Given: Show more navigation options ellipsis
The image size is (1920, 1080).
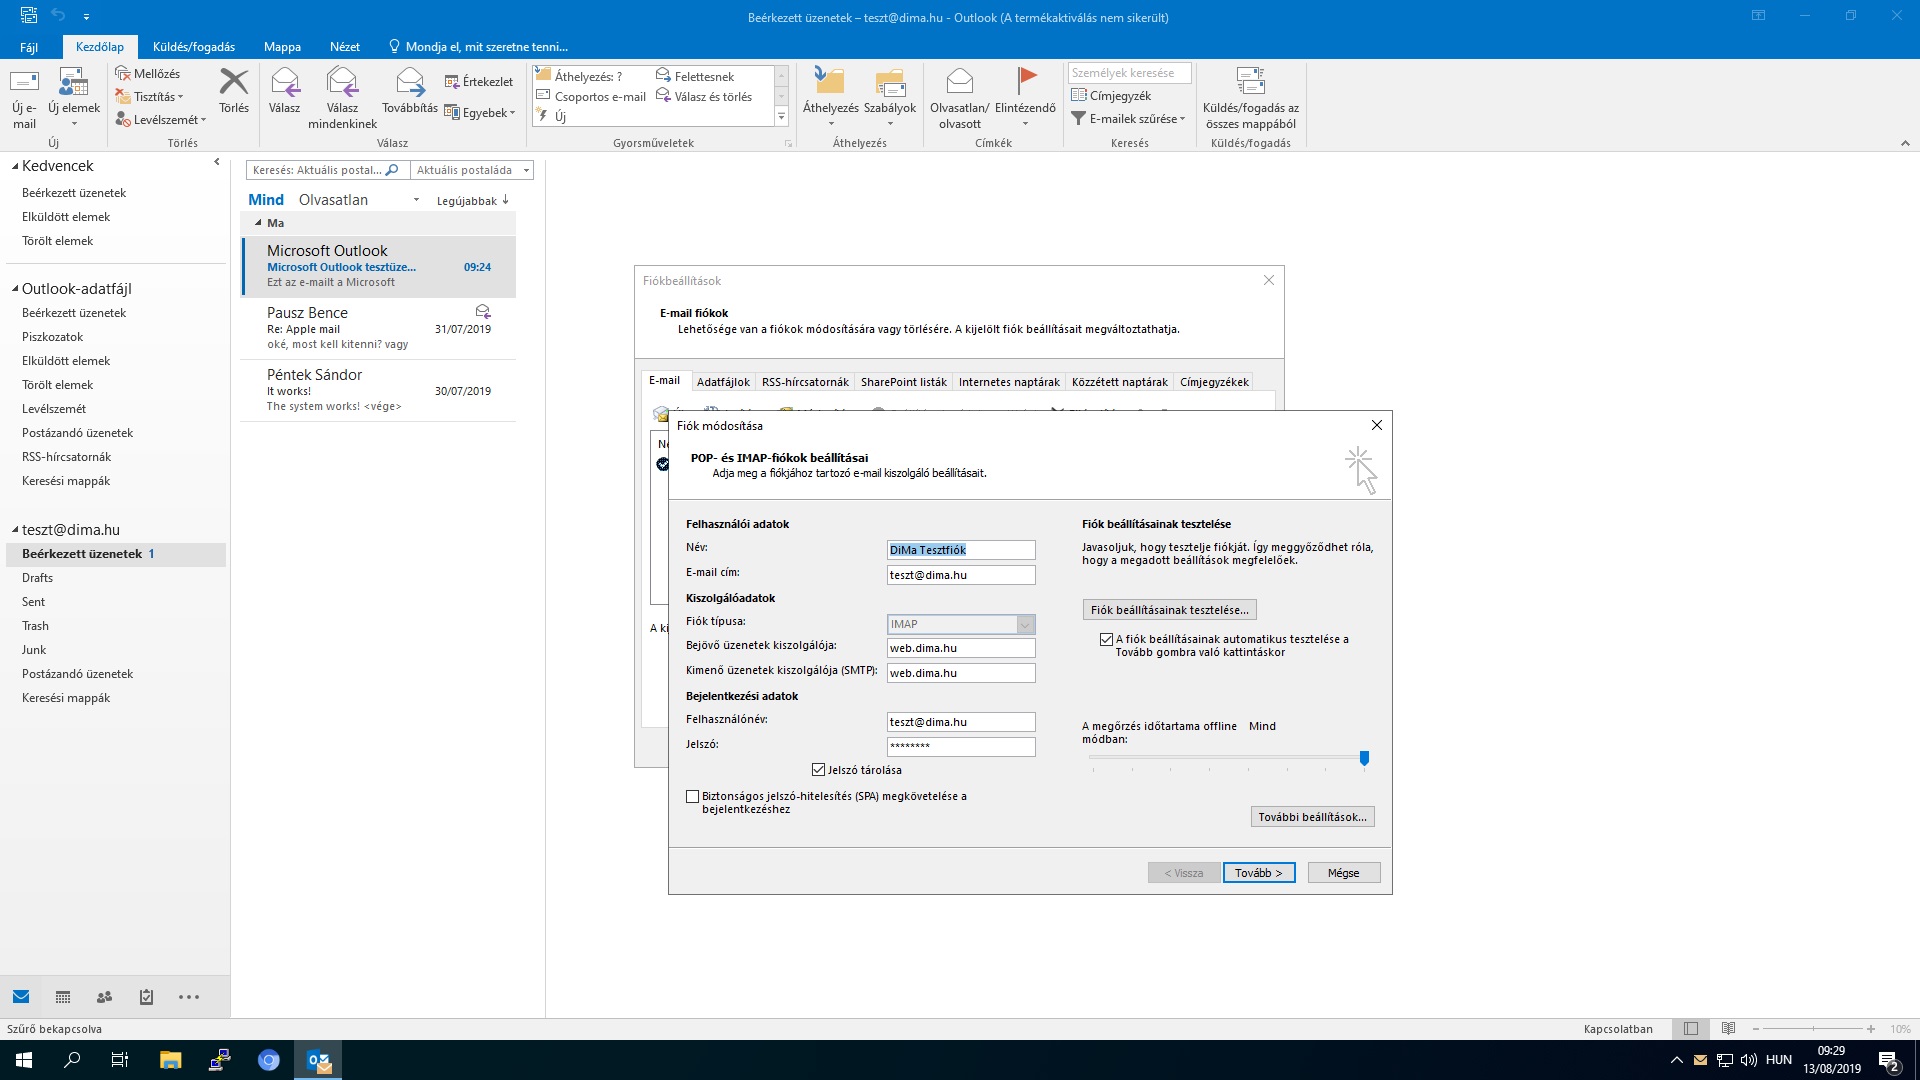Looking at the screenshot, I should [189, 997].
